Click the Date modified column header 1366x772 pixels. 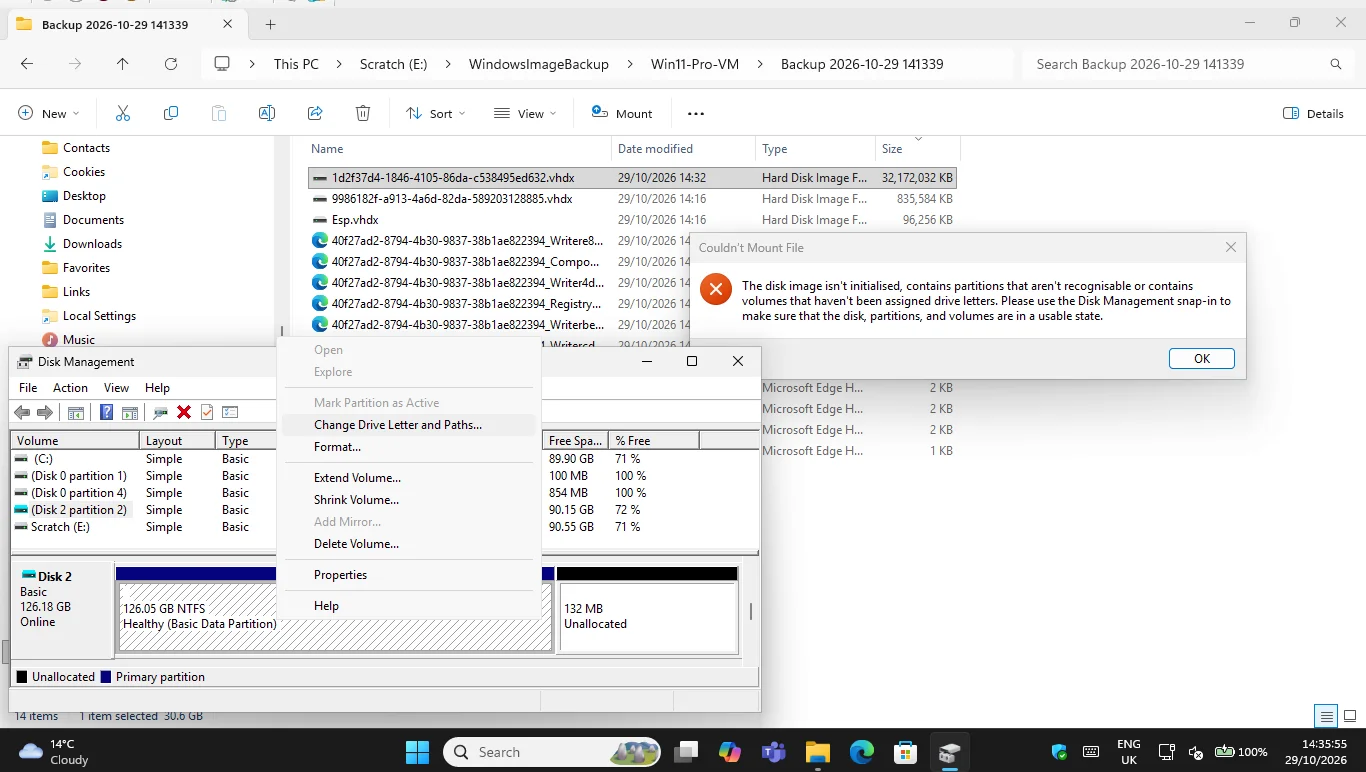point(683,149)
